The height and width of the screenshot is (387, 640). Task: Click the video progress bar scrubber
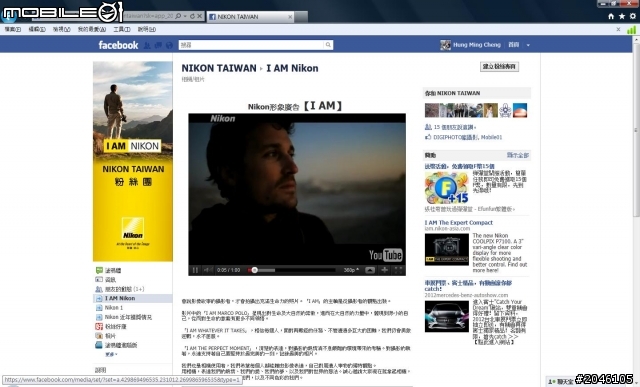tap(255, 270)
